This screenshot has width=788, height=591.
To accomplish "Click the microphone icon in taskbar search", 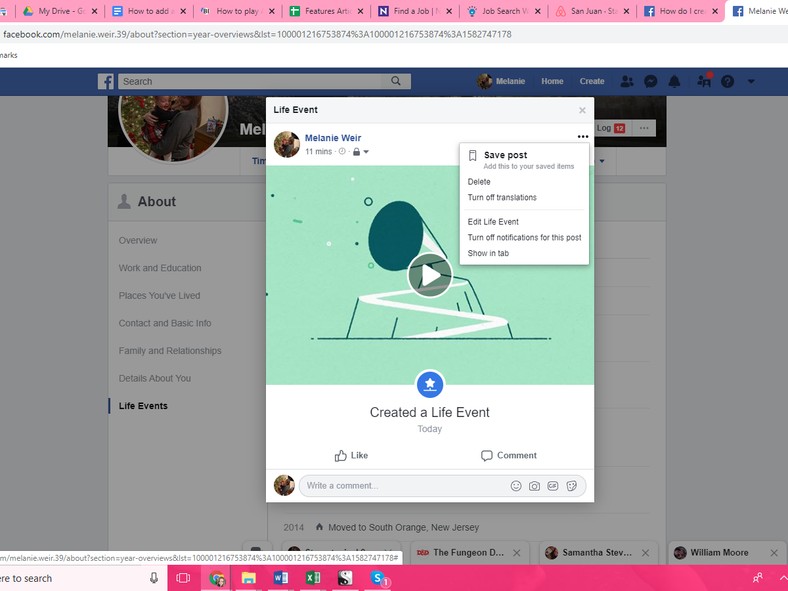I will click(x=154, y=578).
